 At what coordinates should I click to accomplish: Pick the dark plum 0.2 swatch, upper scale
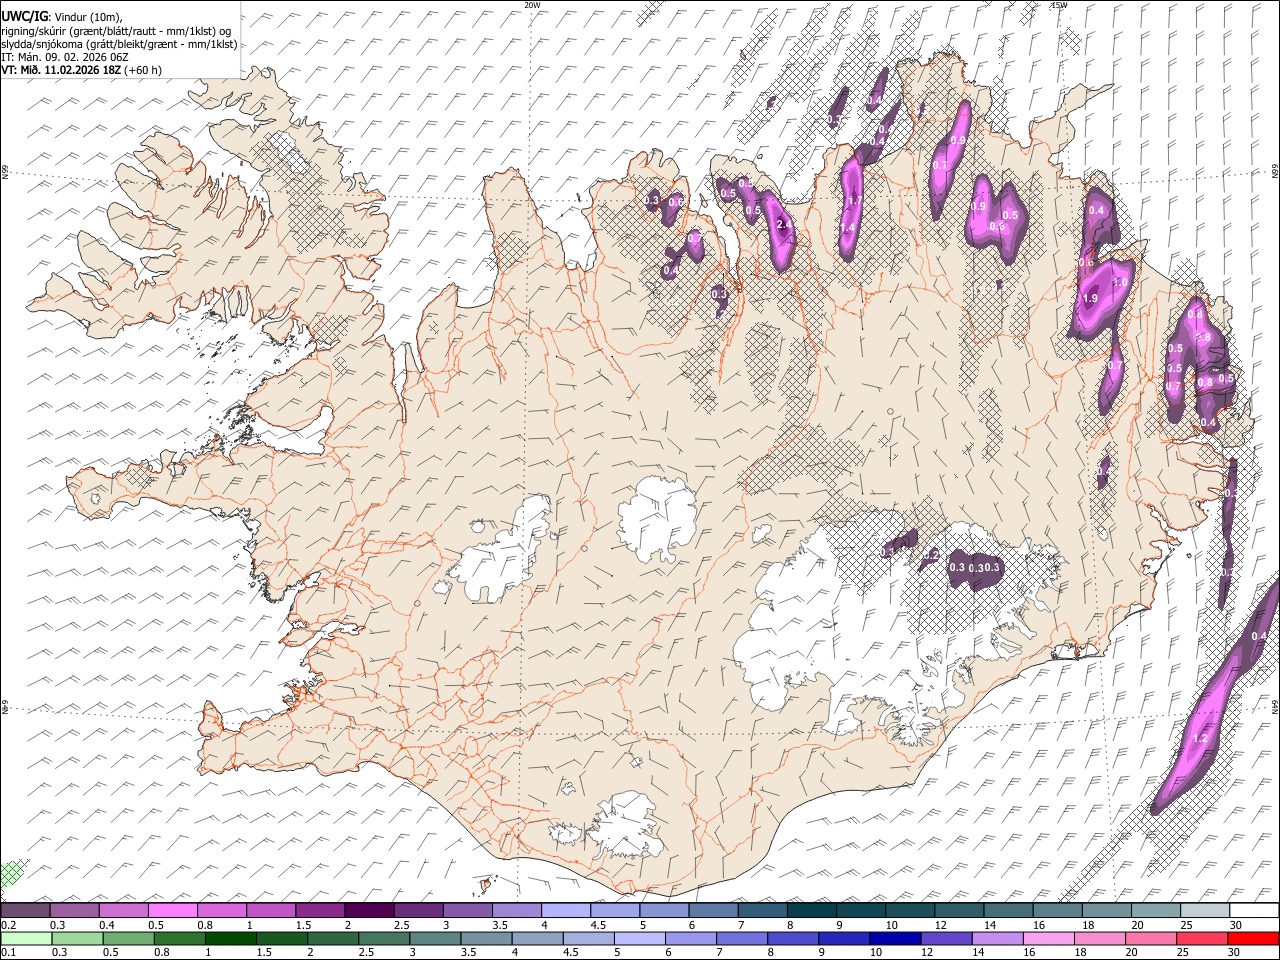click(25, 911)
